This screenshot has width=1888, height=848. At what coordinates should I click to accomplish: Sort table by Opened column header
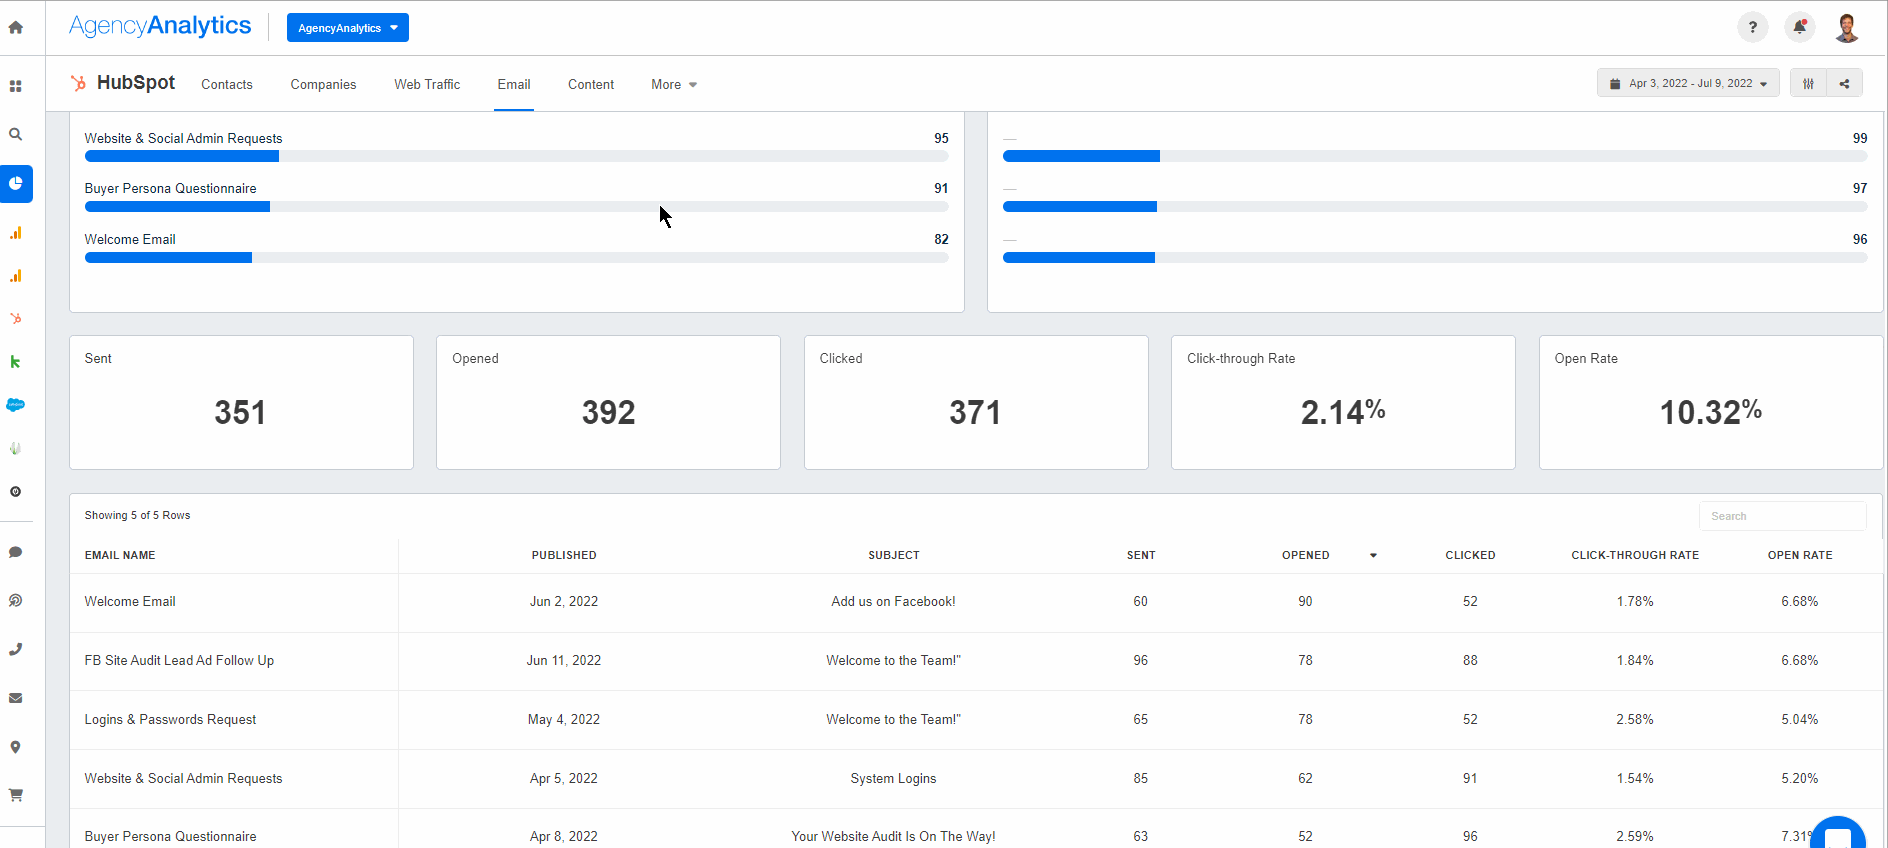pyautogui.click(x=1305, y=555)
